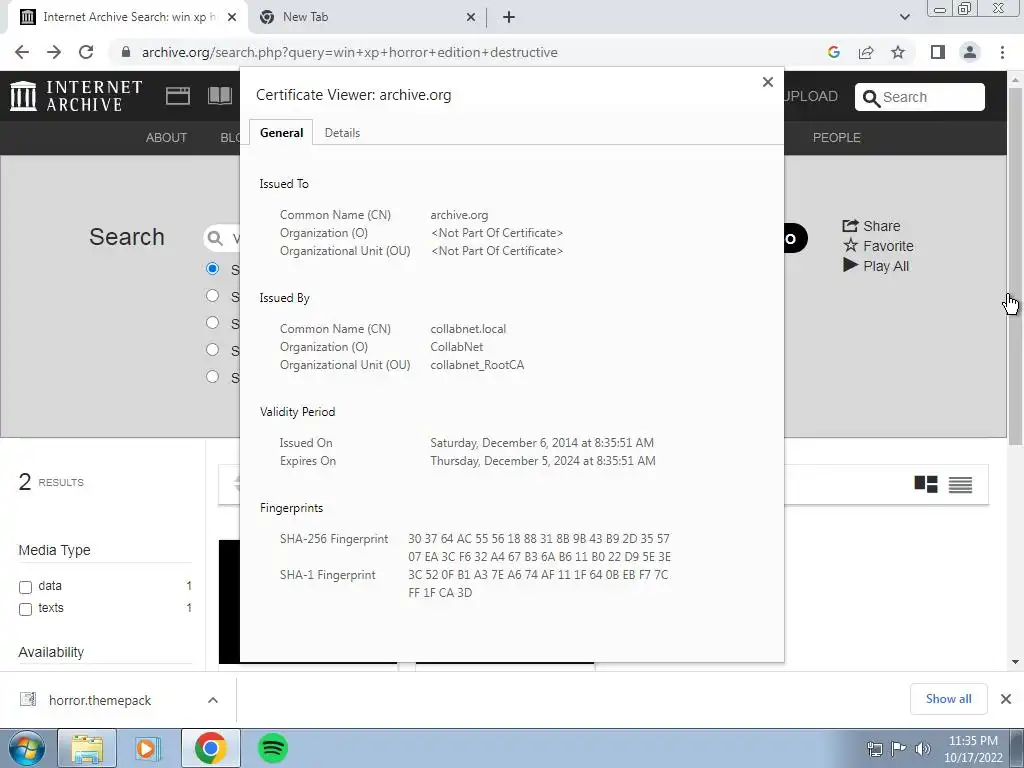The image size is (1024, 768).
Task: Close the Certificate Viewer dialog
Action: 767,82
